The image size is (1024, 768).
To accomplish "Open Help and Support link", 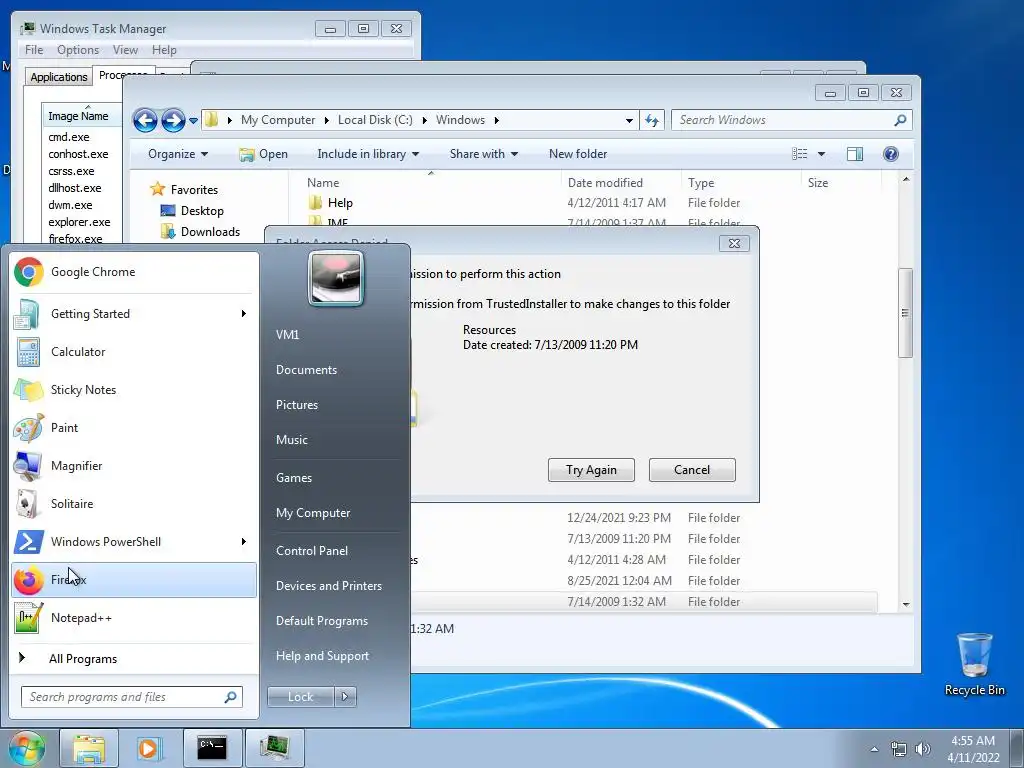I will point(322,656).
